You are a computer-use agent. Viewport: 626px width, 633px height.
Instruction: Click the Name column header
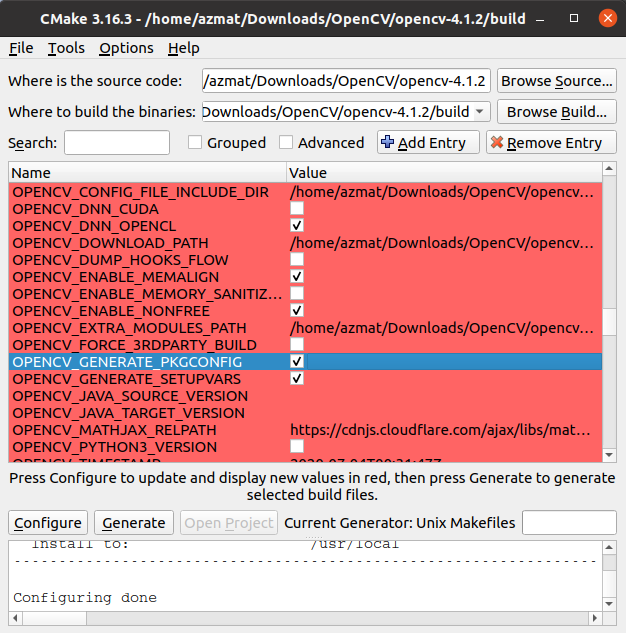click(x=148, y=172)
